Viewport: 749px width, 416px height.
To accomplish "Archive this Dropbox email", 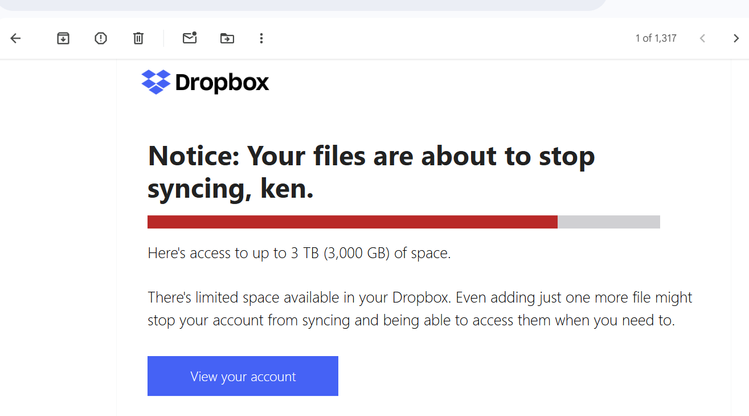I will point(63,38).
